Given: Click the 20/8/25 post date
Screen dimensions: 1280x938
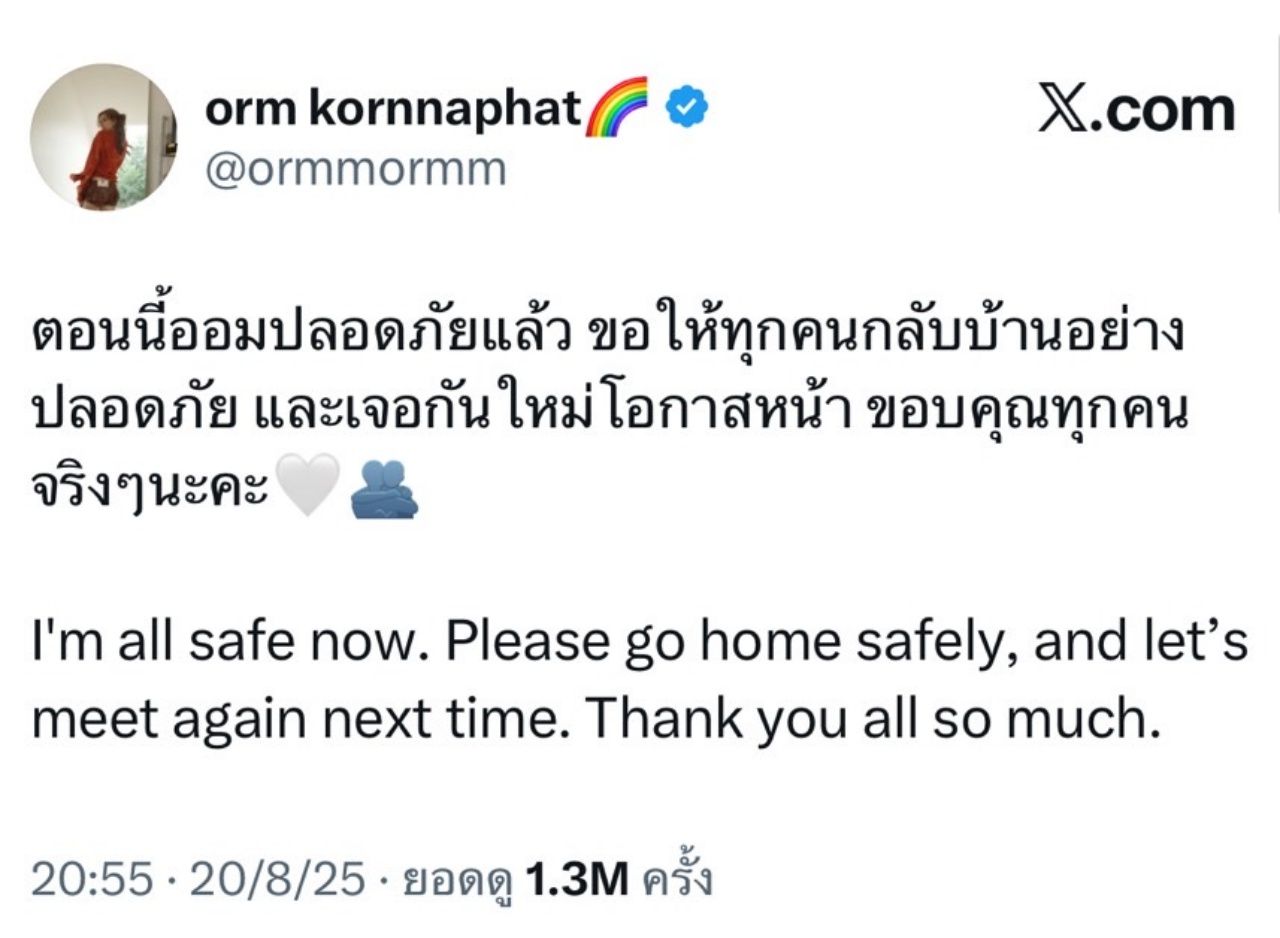Looking at the screenshot, I should pos(273,879).
